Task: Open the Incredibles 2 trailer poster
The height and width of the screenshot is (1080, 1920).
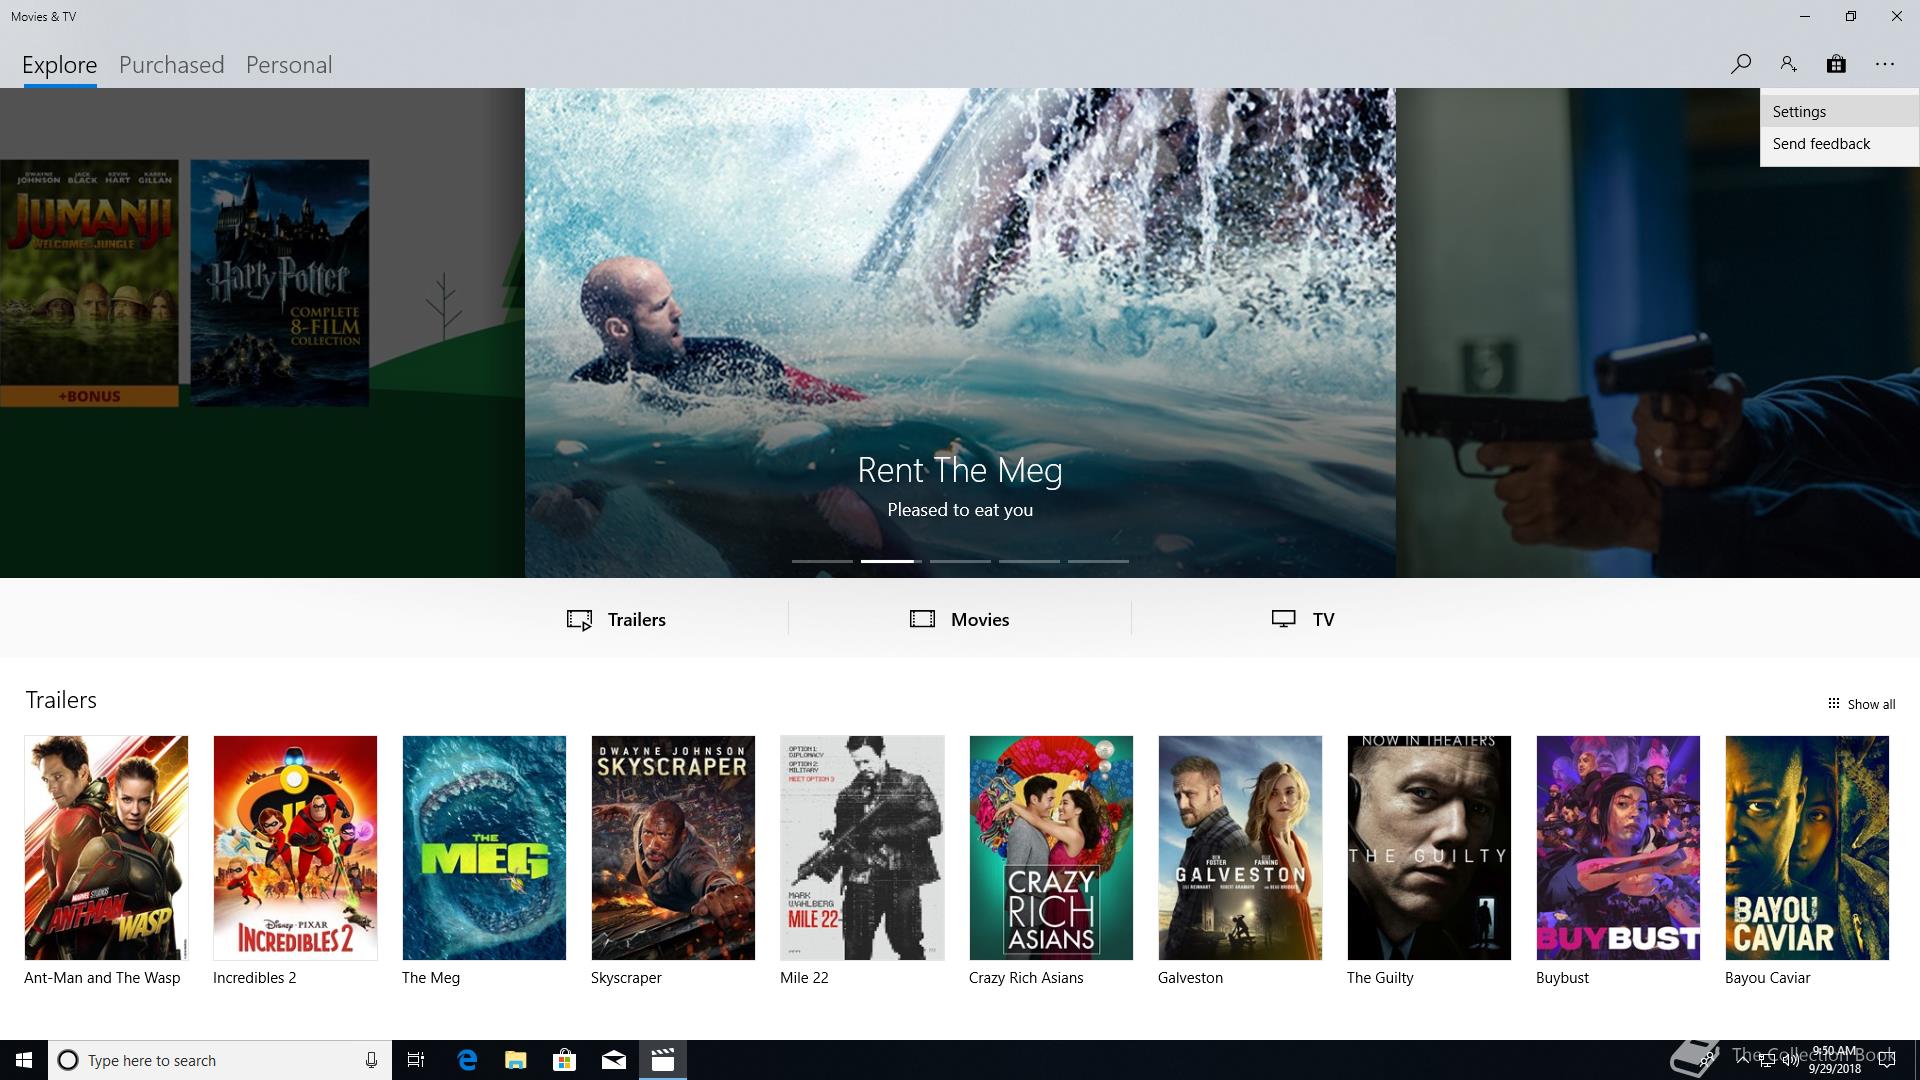Action: 295,848
